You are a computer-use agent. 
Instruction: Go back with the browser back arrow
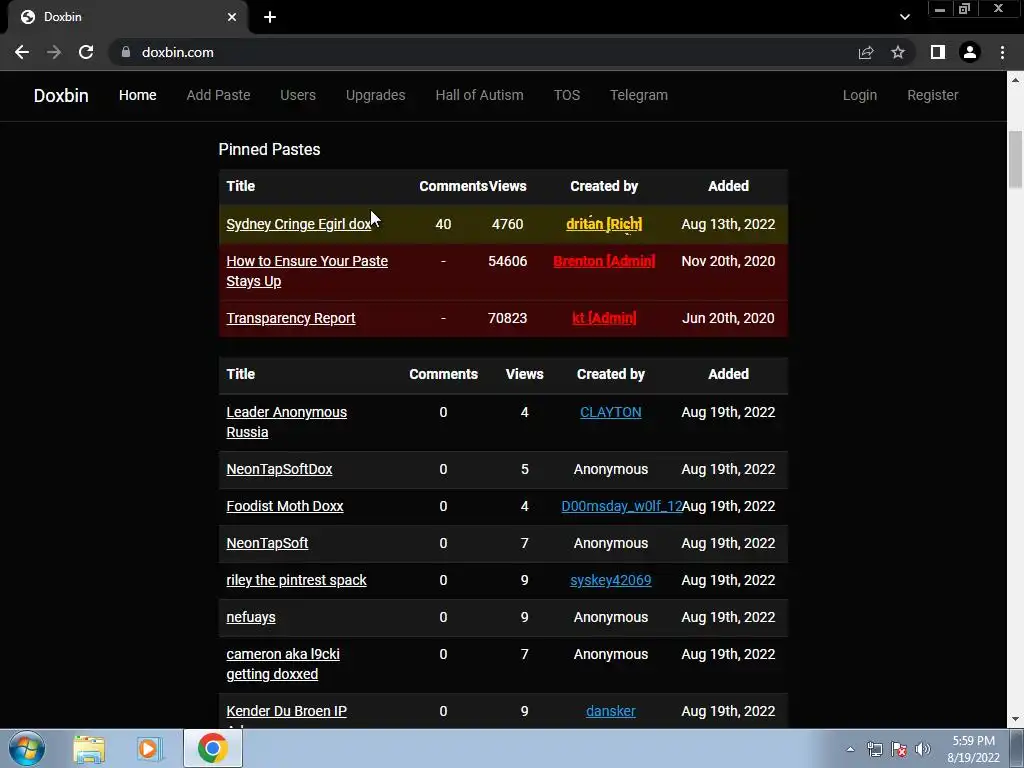22,52
